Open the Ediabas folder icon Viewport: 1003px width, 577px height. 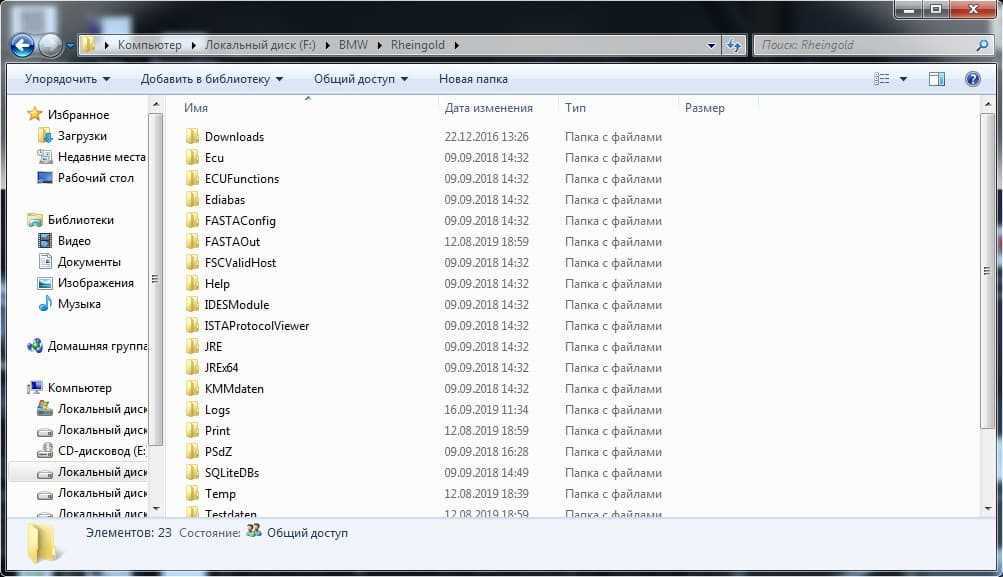tap(193, 200)
